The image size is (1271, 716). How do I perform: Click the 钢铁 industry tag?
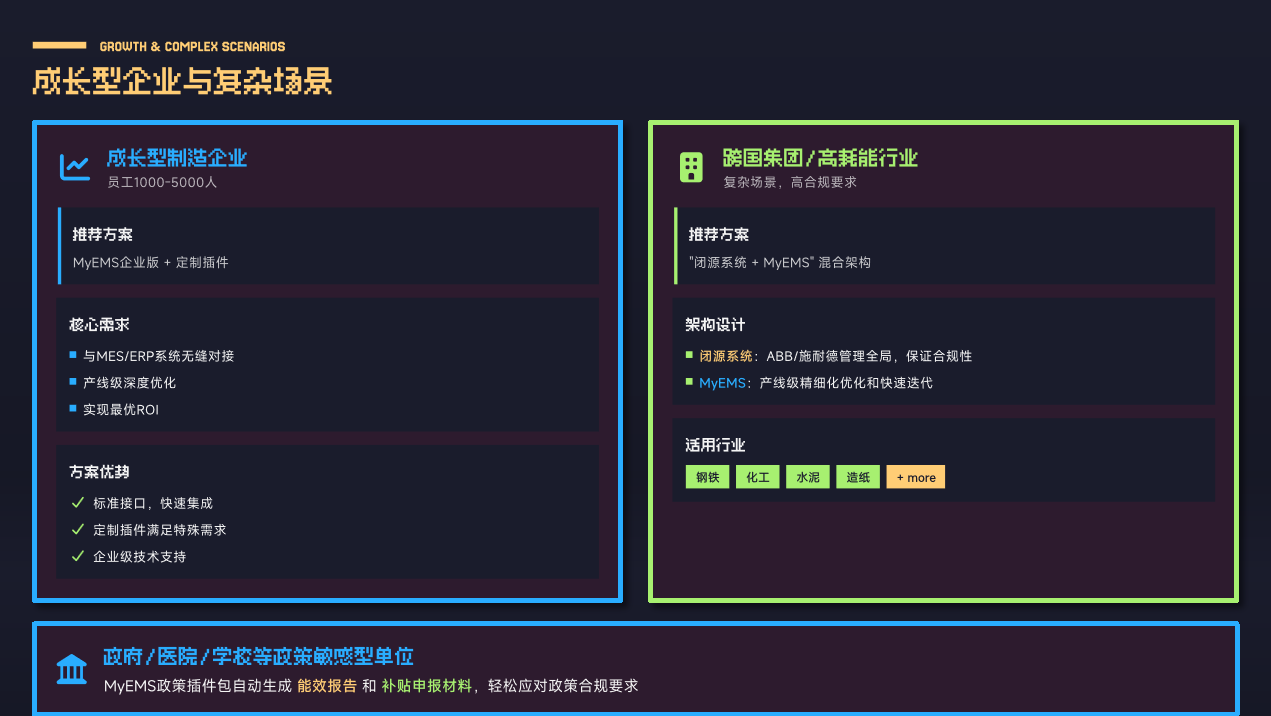coord(707,477)
